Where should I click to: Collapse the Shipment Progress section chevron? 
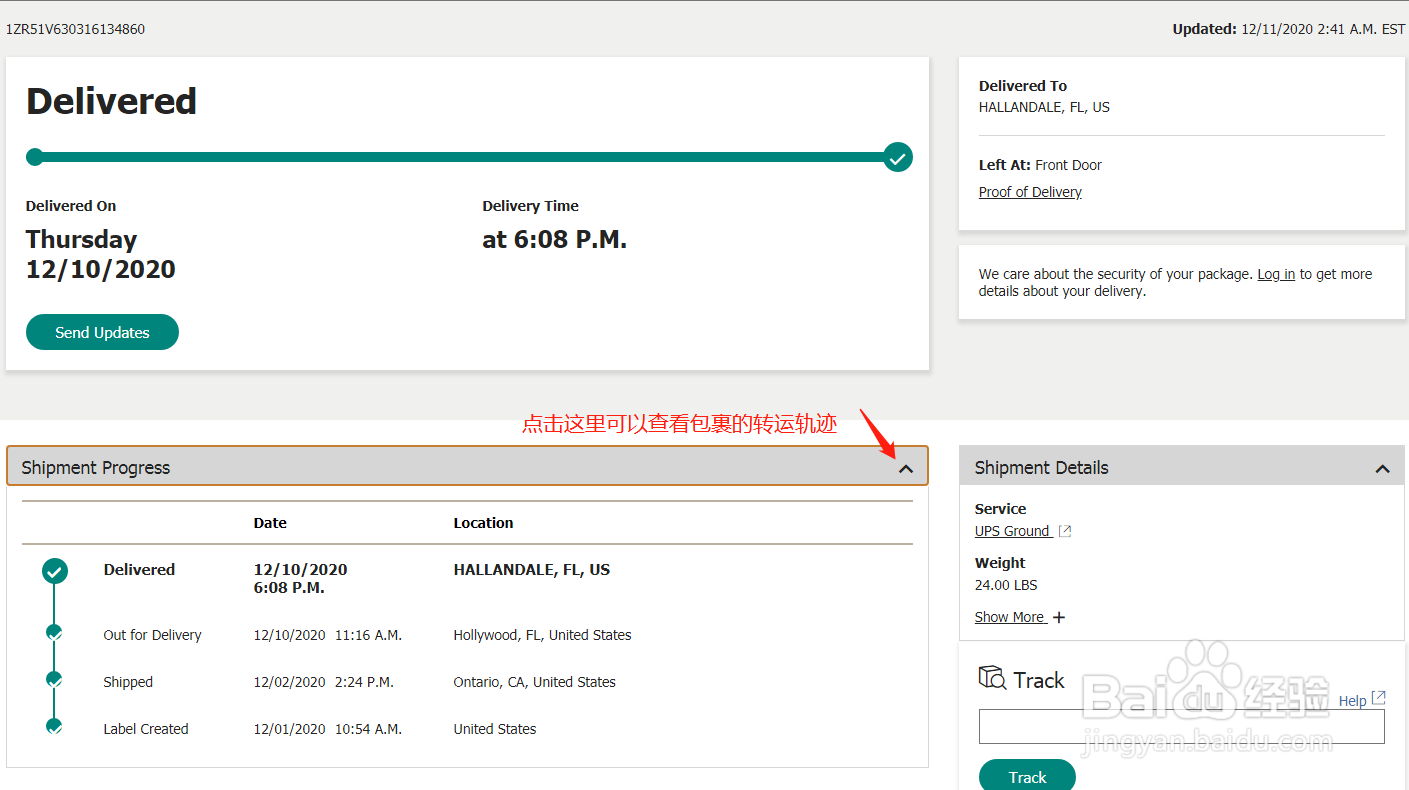tap(906, 468)
